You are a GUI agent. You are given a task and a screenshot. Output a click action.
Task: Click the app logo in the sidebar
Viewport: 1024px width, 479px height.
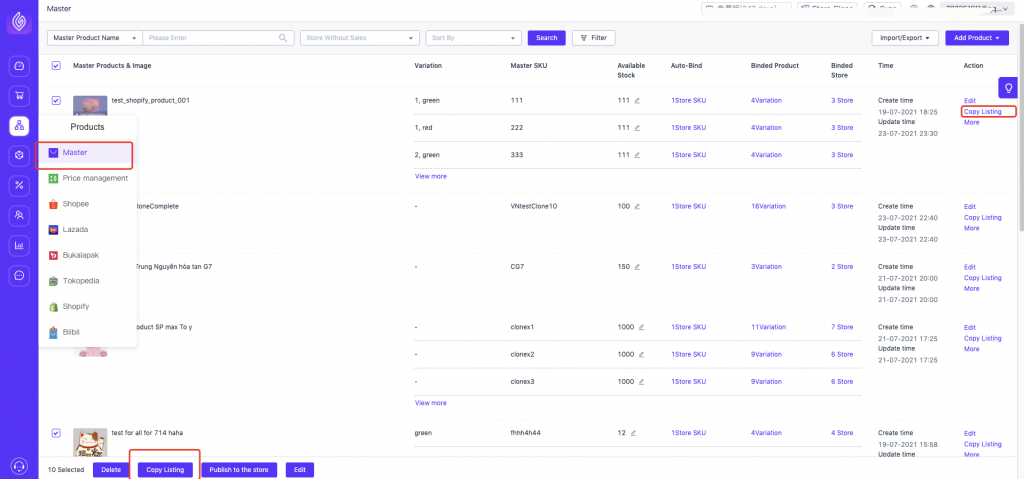[19, 23]
